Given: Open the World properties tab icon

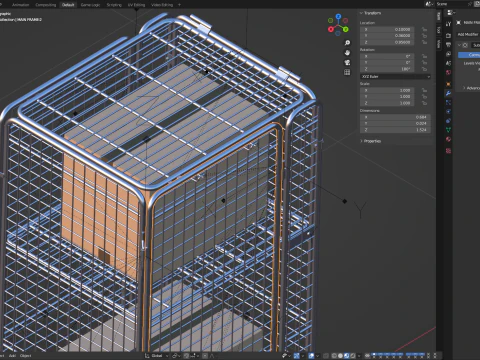Looking at the screenshot, I should [448, 73].
